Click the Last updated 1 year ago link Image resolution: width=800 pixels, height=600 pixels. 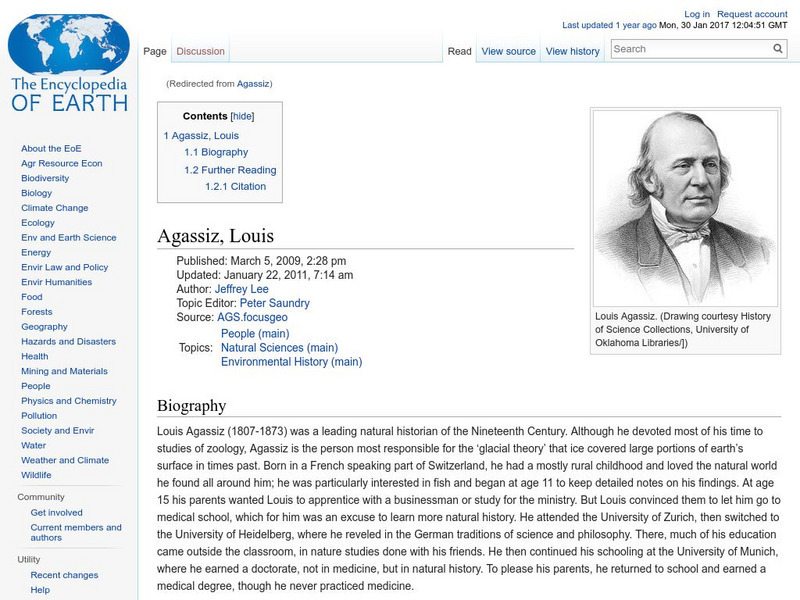(609, 25)
